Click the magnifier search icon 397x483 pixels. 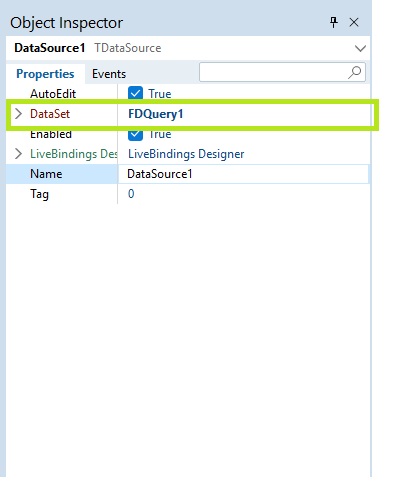point(354,72)
